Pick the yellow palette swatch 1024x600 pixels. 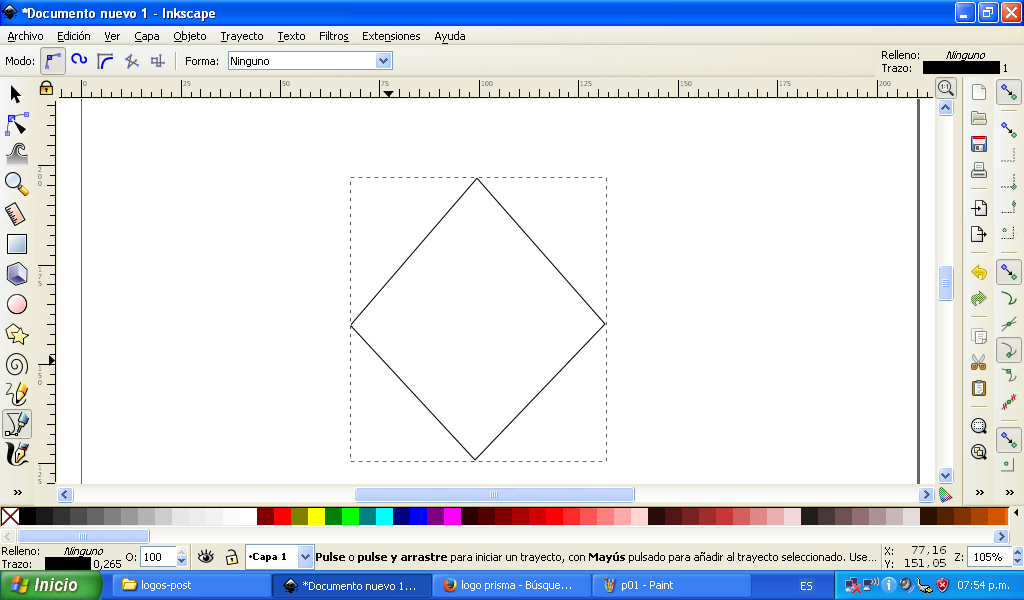[x=316, y=516]
